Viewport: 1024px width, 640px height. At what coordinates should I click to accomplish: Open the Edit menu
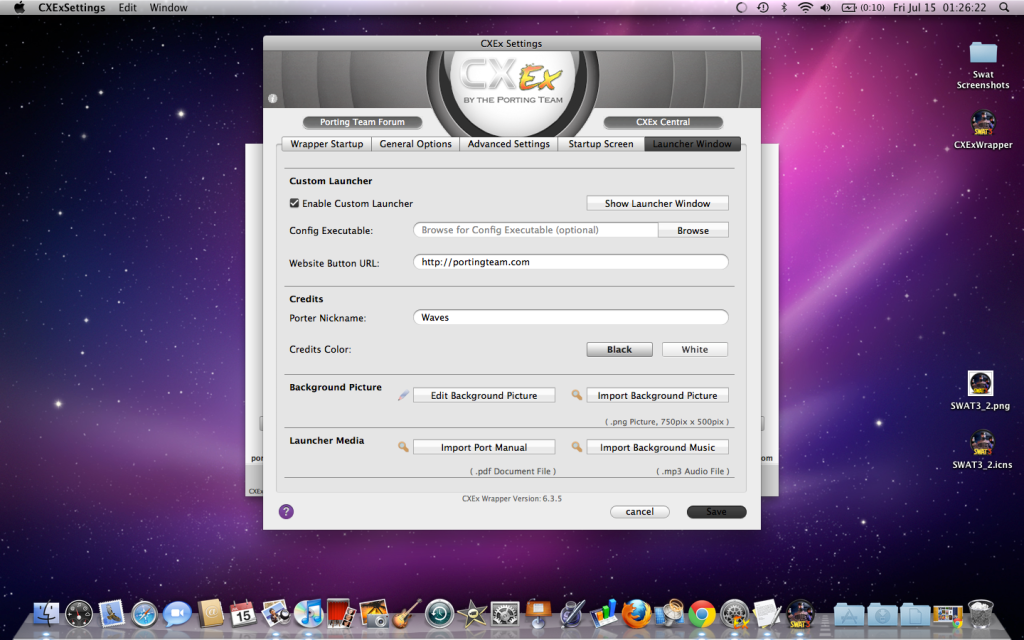click(x=127, y=8)
